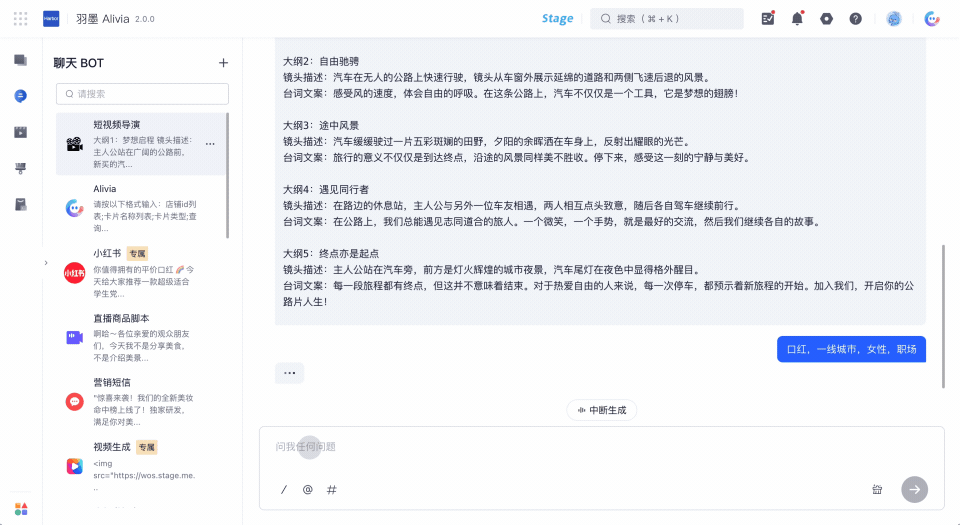Select the 营销短信 chat
The width and height of the screenshot is (960, 525).
coord(141,401)
